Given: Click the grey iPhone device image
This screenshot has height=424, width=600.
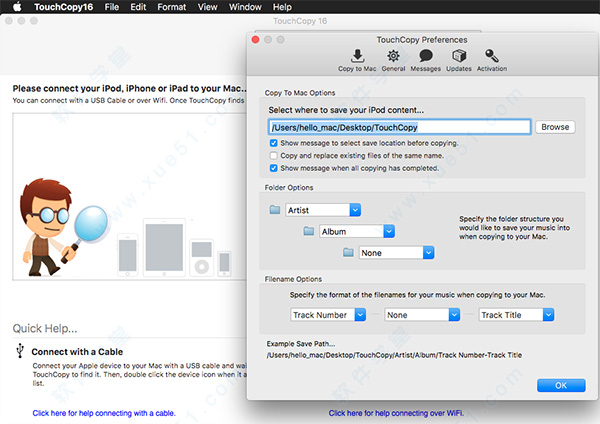Looking at the screenshot, I should pyautogui.click(x=127, y=255).
